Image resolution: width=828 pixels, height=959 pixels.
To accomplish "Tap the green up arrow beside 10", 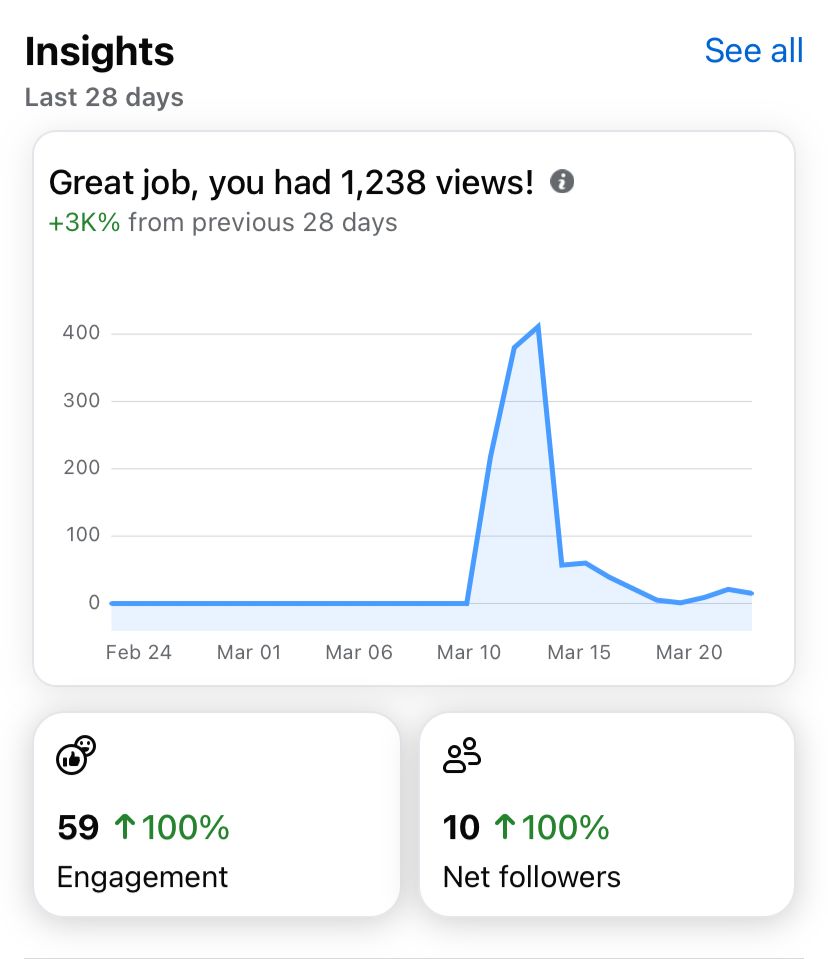I will point(504,828).
